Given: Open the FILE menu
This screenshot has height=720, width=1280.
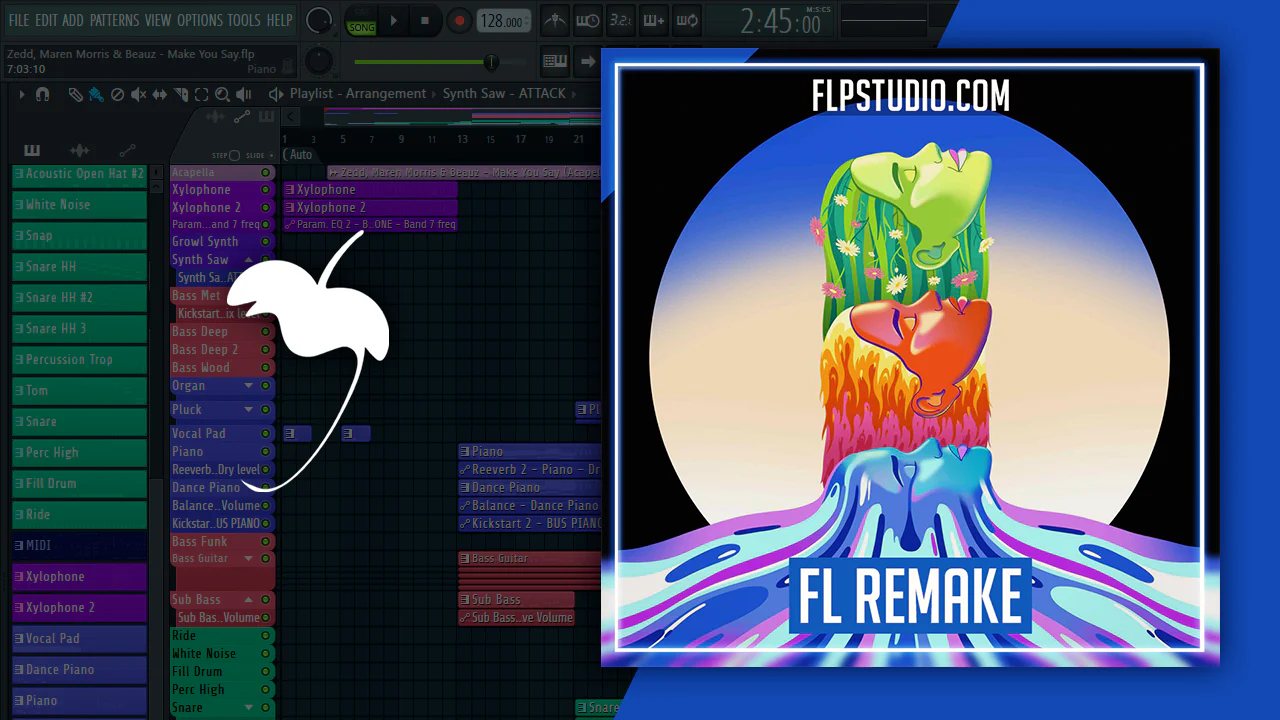Looking at the screenshot, I should [19, 20].
